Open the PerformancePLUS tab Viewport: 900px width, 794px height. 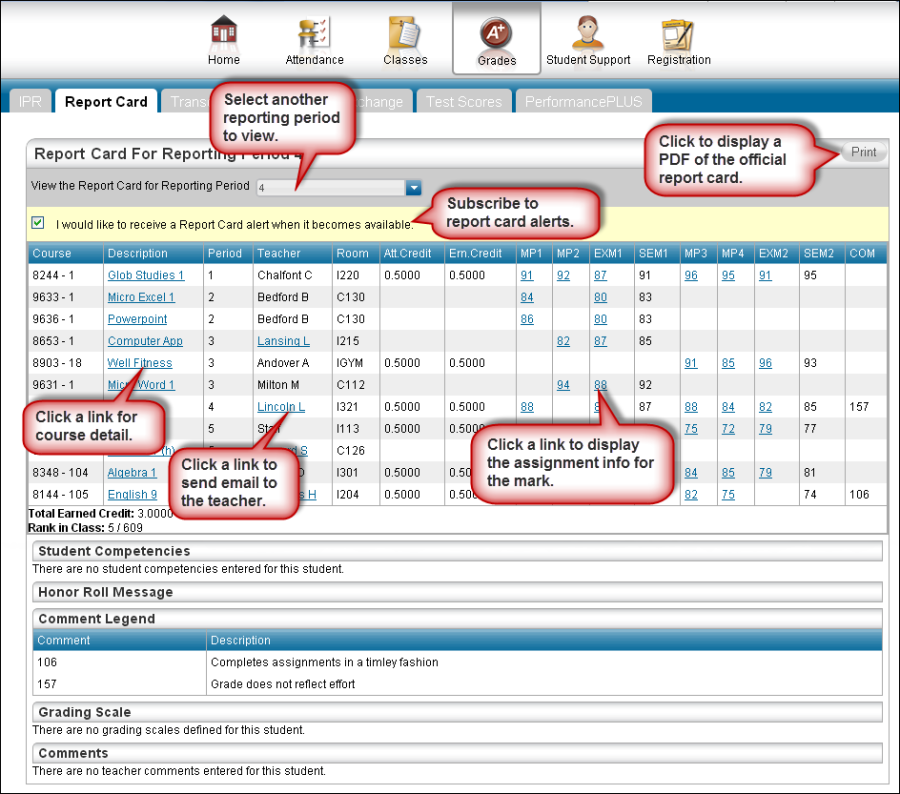pyautogui.click(x=584, y=102)
